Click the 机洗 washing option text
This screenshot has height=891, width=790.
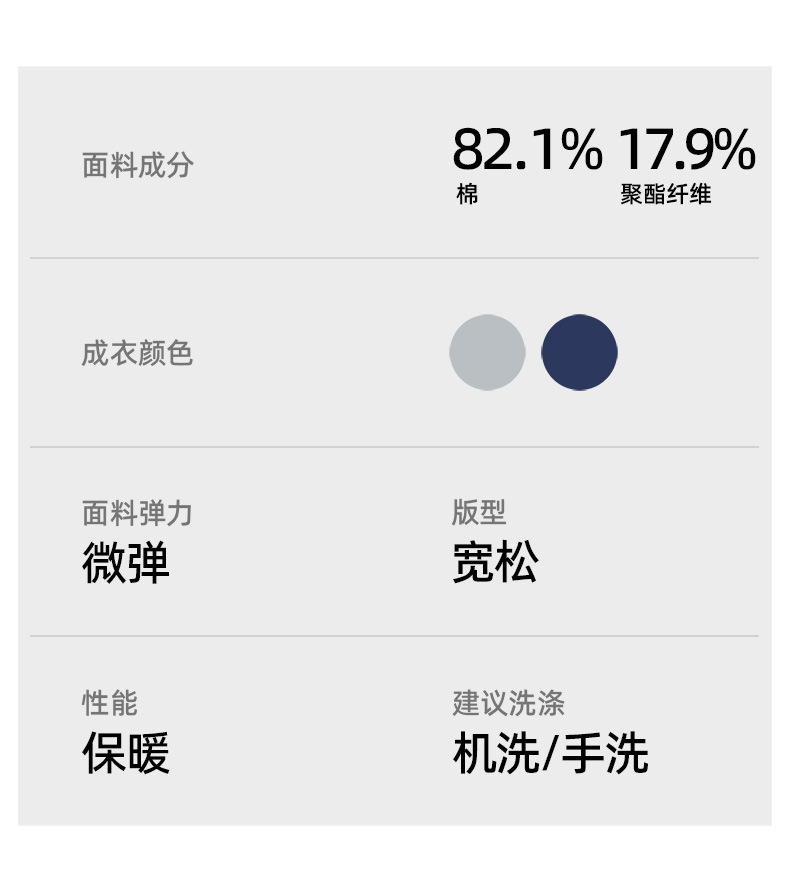pos(495,753)
